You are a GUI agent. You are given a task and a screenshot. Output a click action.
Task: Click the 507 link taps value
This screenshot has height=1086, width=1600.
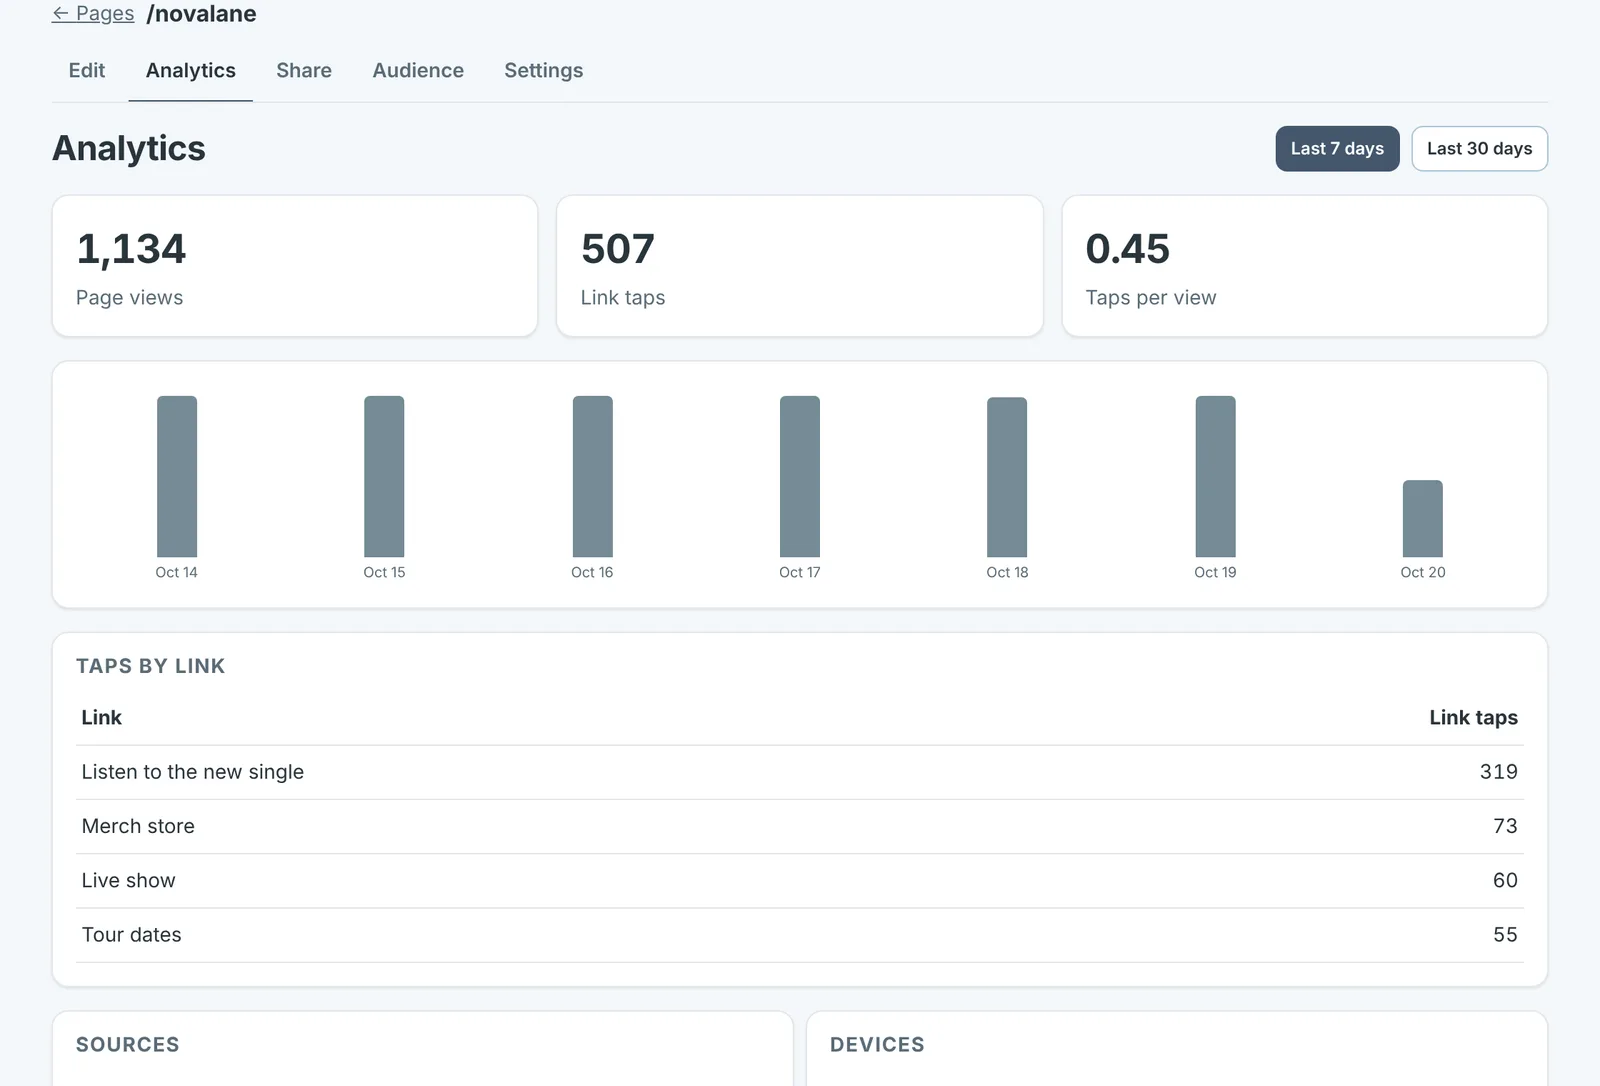coord(618,248)
